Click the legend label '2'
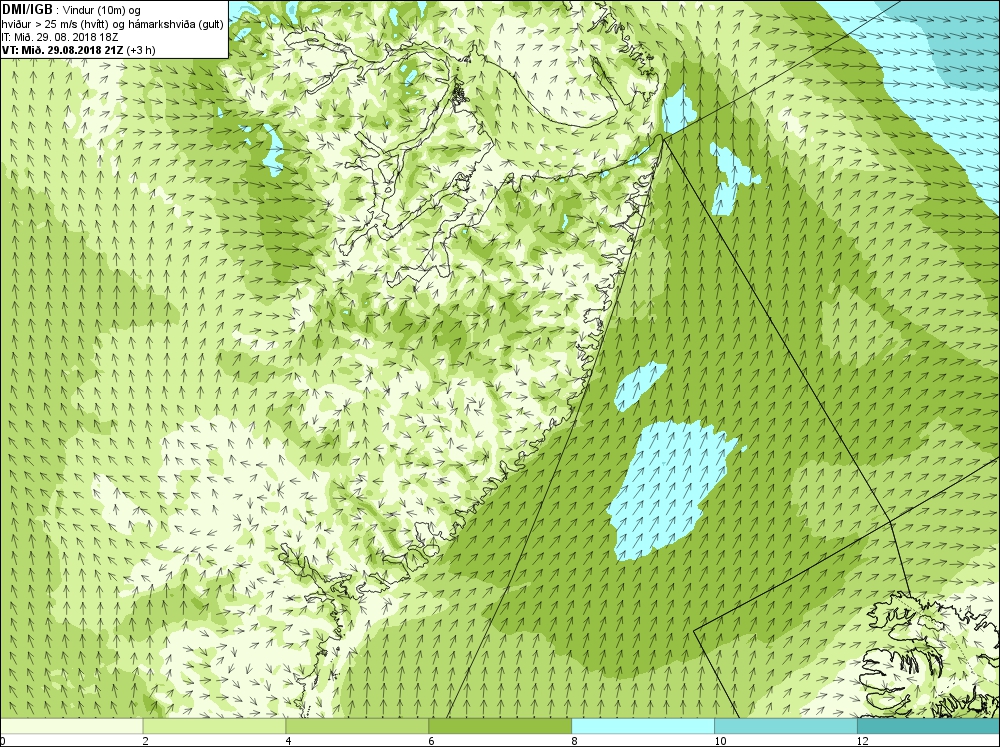1000x747 pixels. (146, 741)
